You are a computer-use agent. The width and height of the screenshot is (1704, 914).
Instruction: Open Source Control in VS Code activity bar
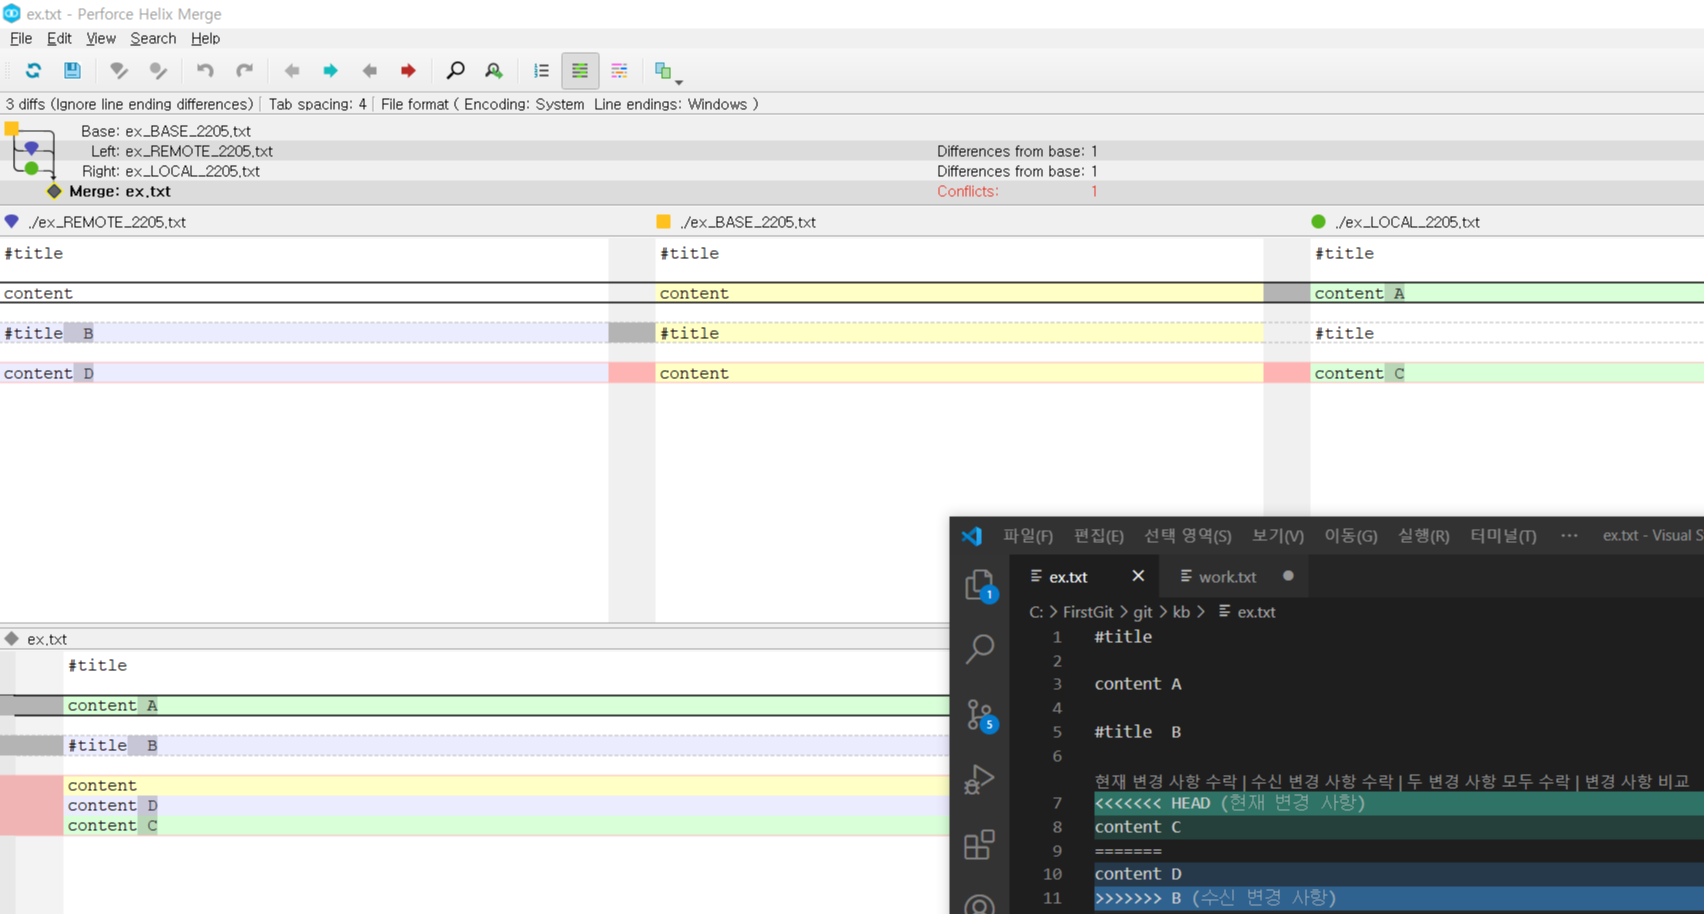[981, 715]
